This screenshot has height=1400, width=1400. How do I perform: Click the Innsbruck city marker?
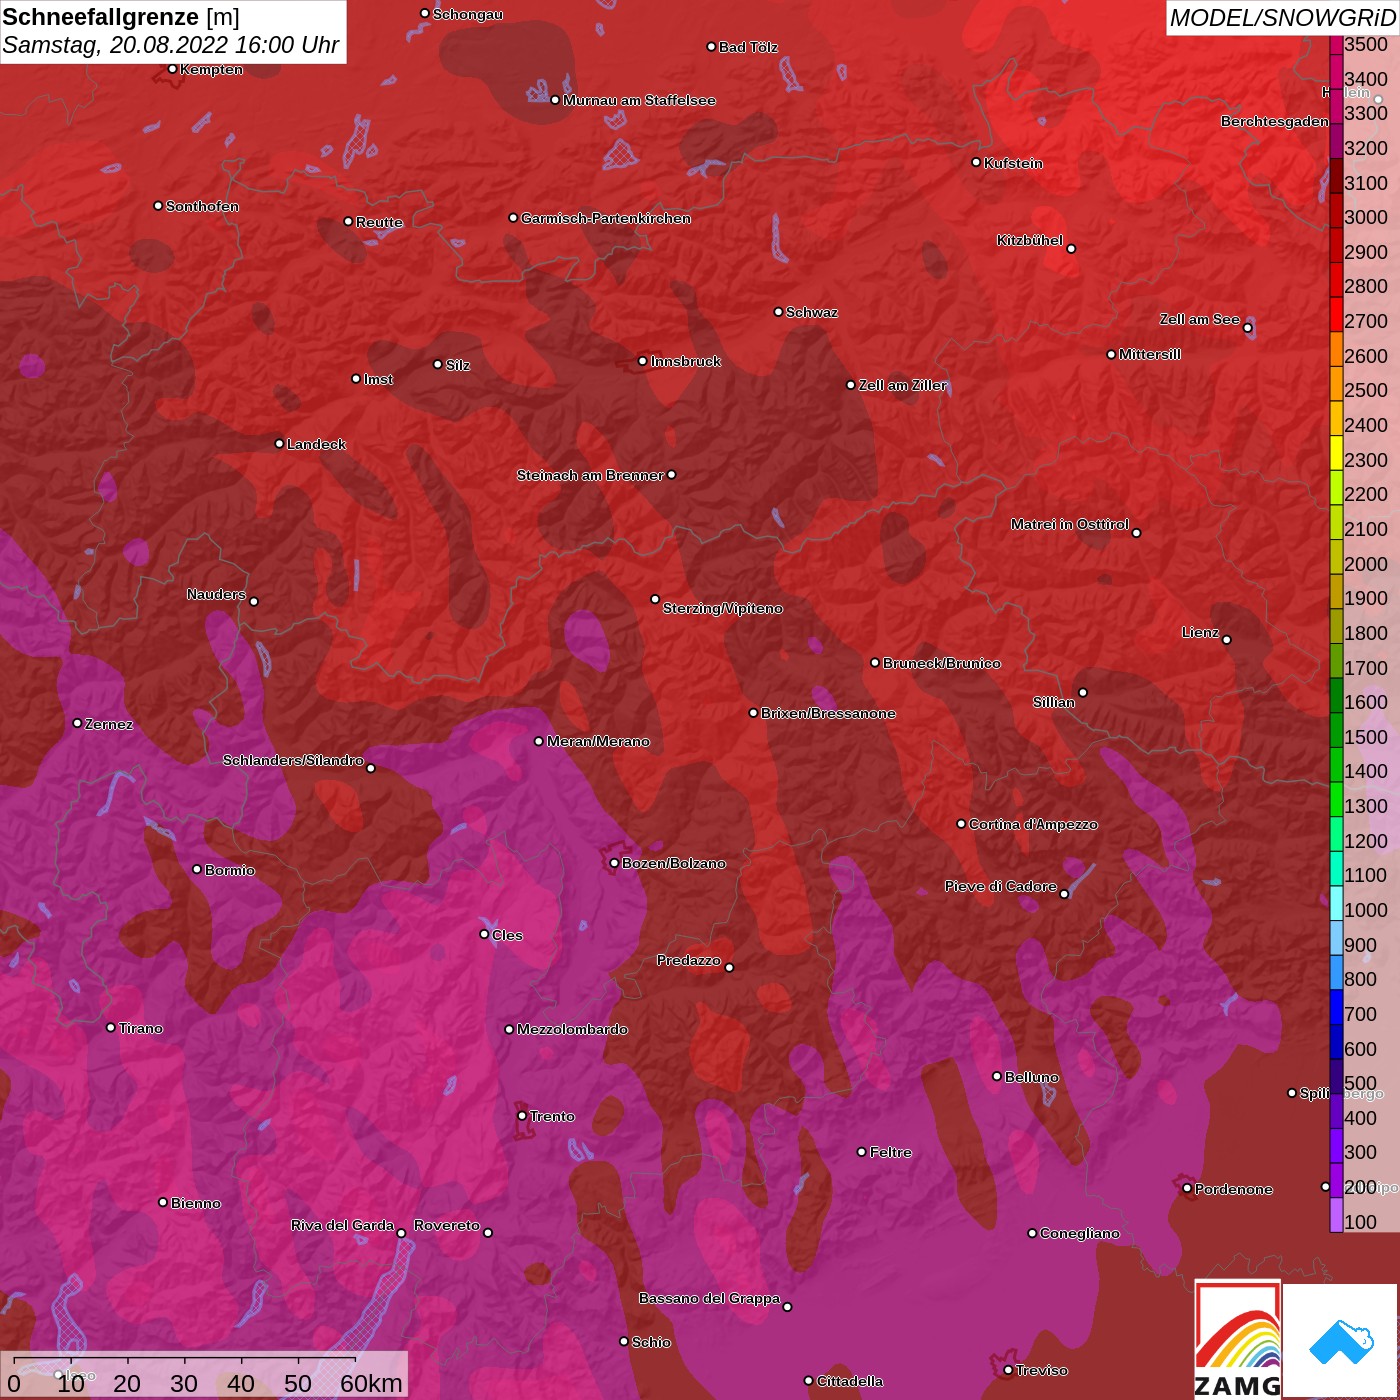643,361
